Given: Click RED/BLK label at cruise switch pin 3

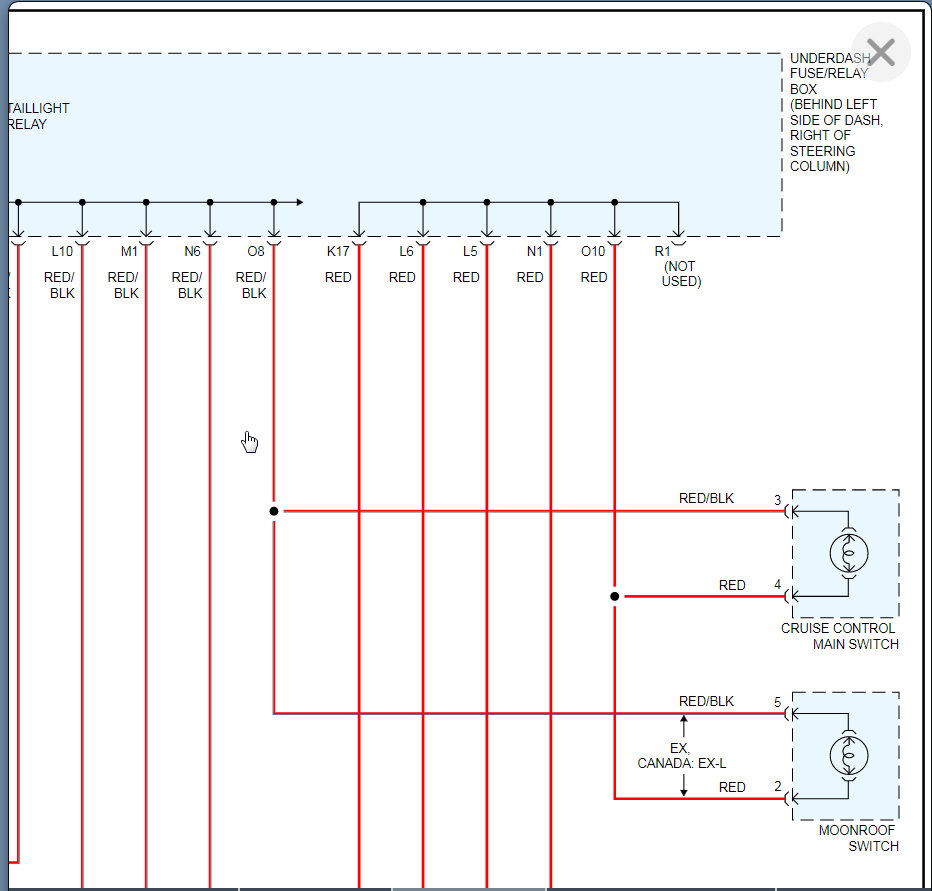Looking at the screenshot, I should click(x=706, y=498).
